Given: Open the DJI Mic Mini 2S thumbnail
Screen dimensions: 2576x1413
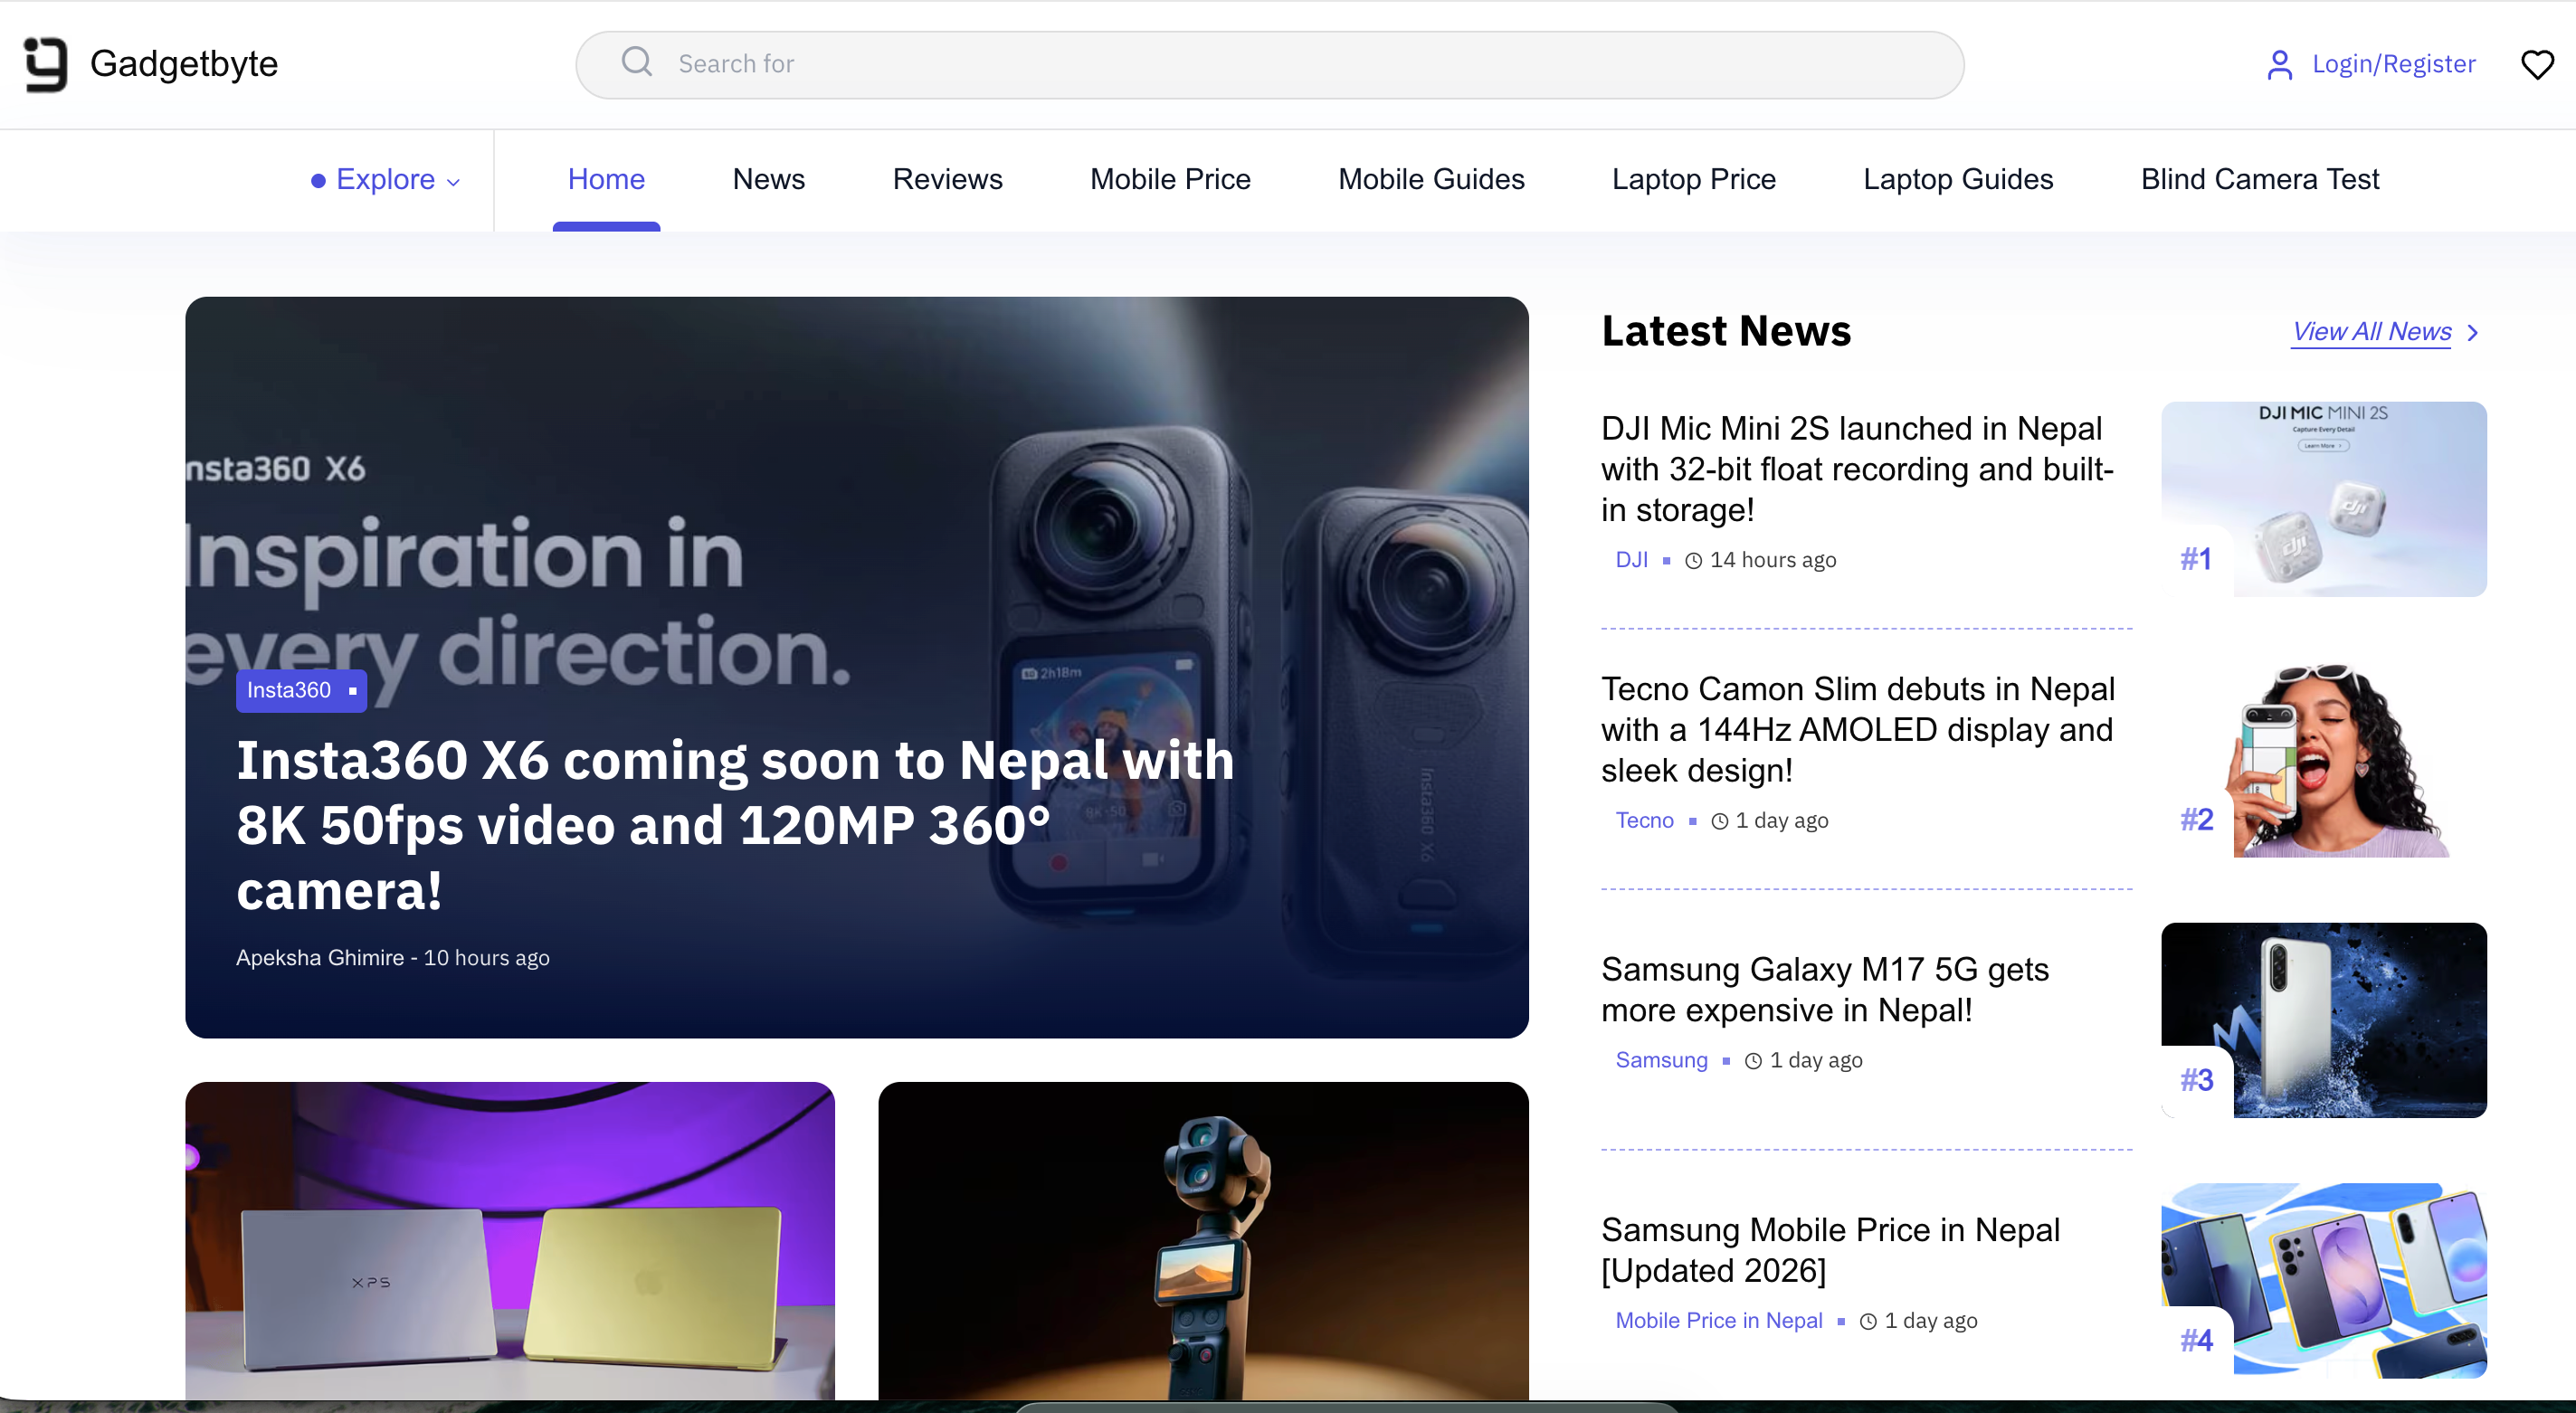Looking at the screenshot, I should (2323, 499).
